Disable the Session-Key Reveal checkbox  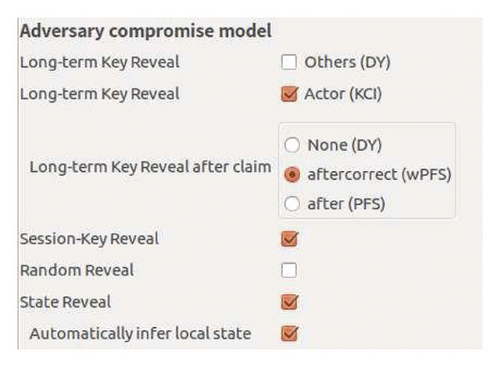click(x=289, y=239)
